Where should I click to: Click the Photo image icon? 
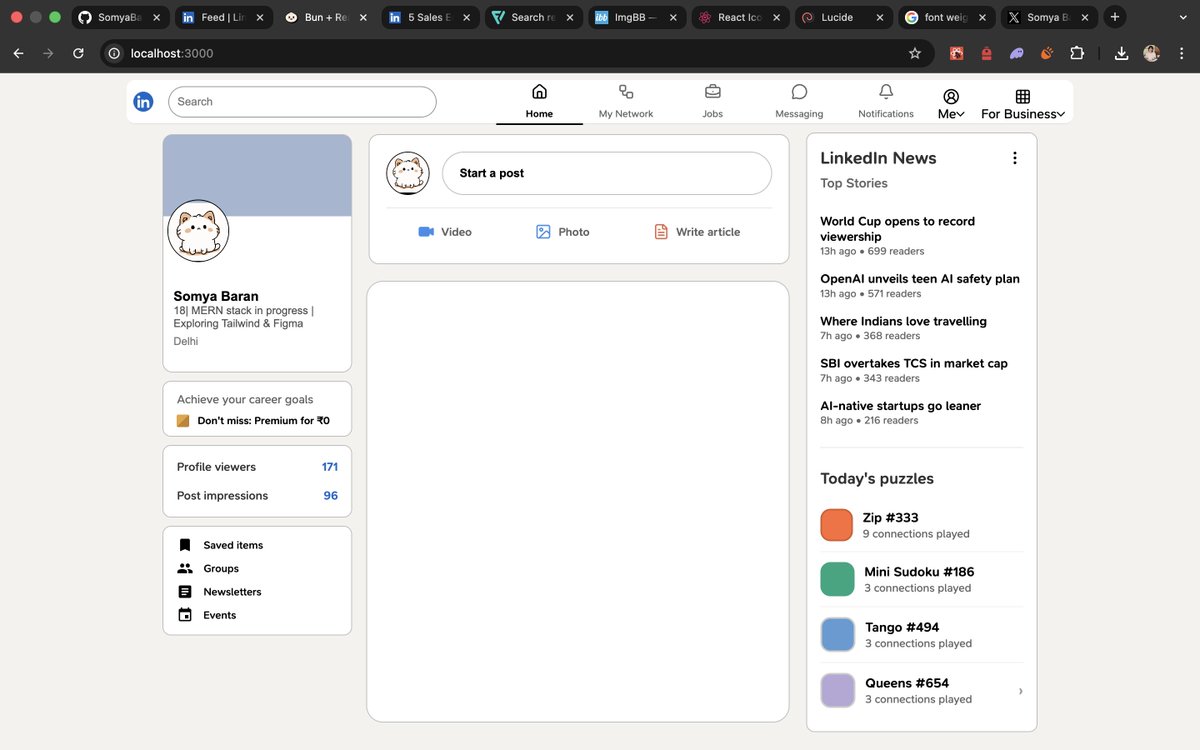pyautogui.click(x=543, y=232)
